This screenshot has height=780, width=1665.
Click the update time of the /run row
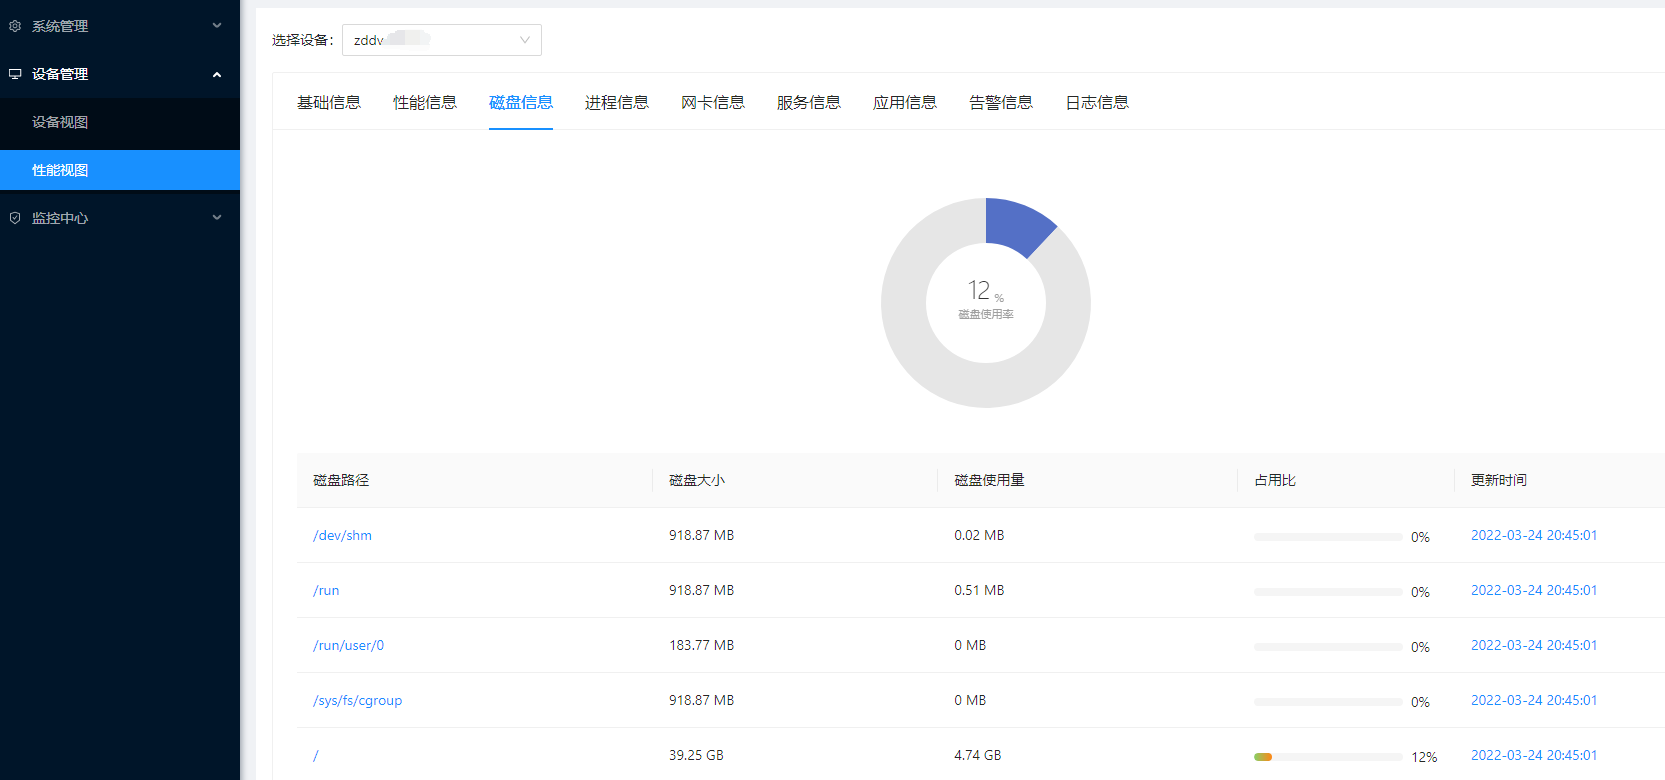coord(1534,590)
